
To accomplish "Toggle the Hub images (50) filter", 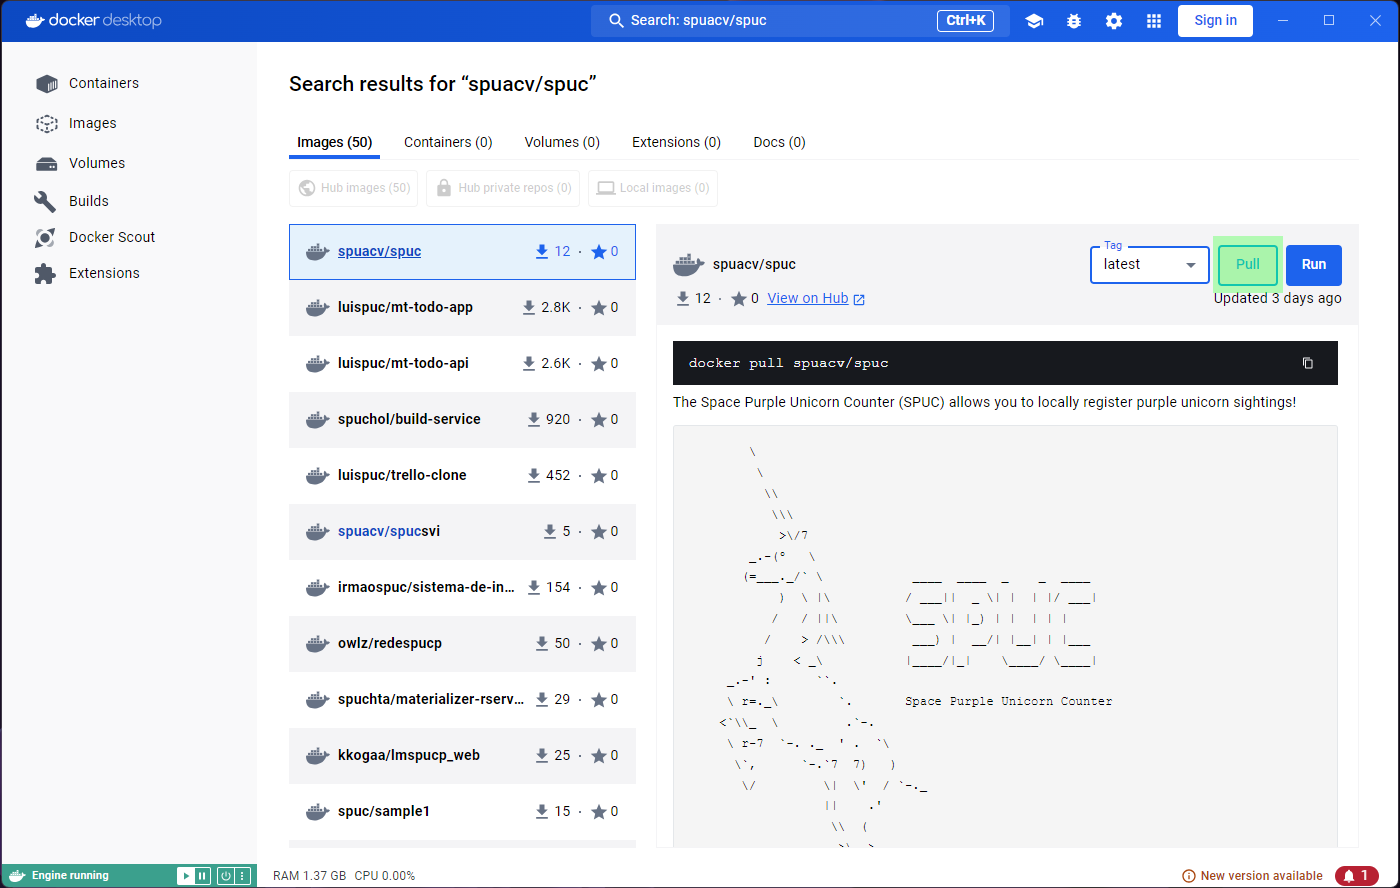I will coord(353,188).
